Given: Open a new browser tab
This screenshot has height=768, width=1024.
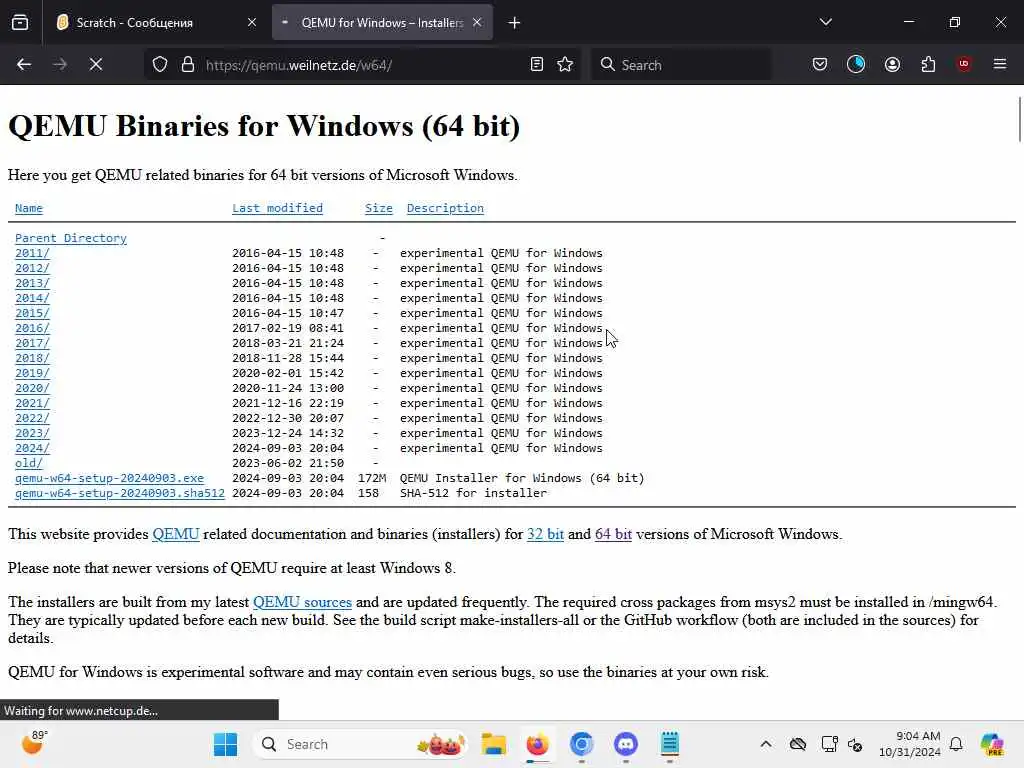Looking at the screenshot, I should point(515,23).
